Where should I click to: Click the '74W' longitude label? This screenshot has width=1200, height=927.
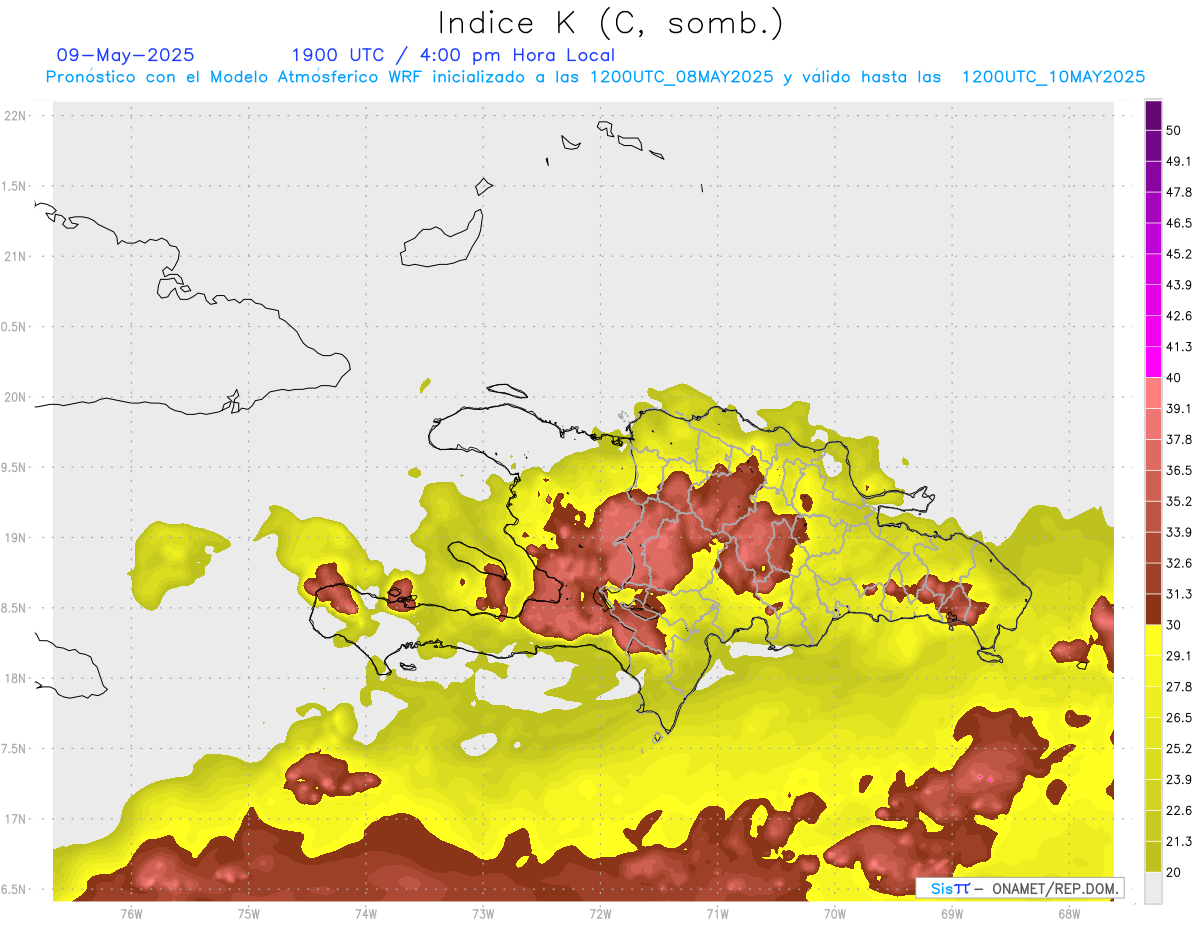pyautogui.click(x=366, y=914)
